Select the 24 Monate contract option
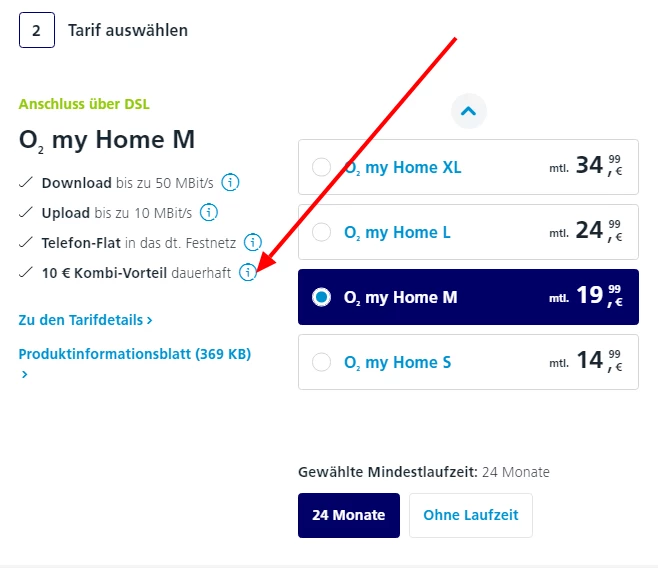 coord(348,515)
